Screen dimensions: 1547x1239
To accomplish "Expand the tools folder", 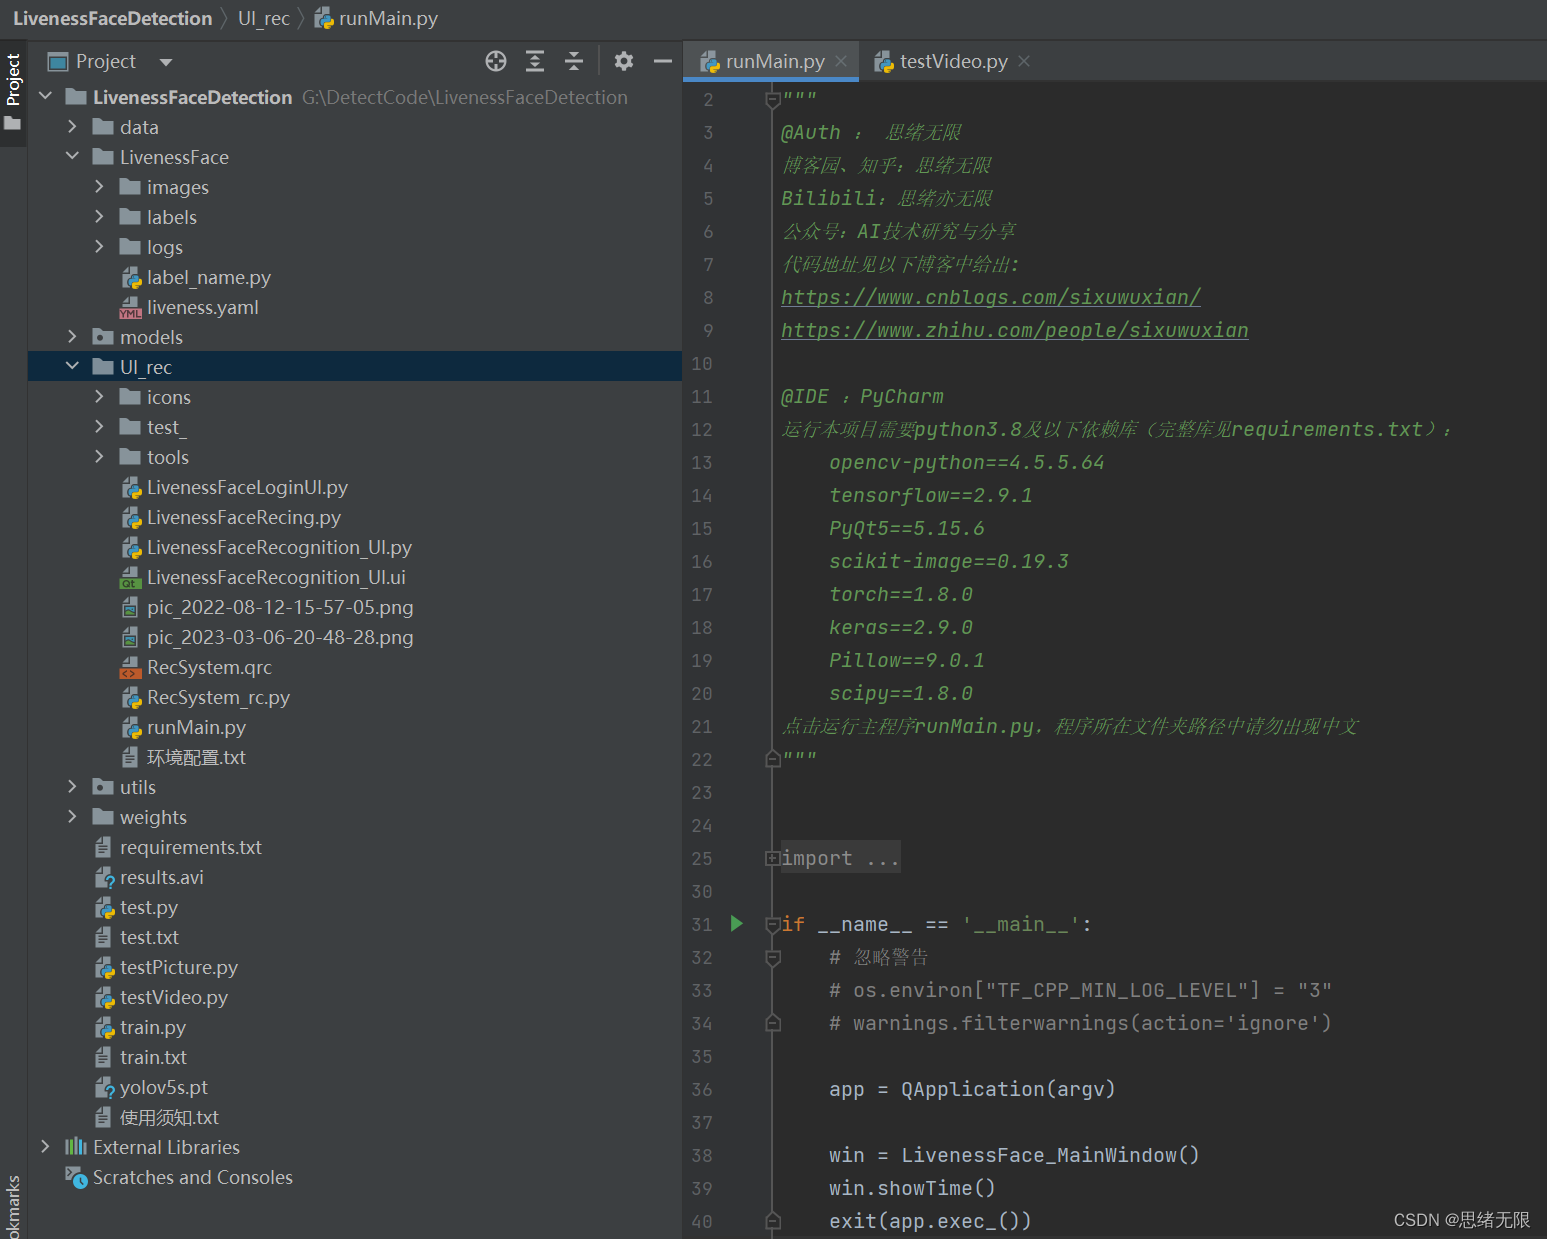I will click(99, 456).
